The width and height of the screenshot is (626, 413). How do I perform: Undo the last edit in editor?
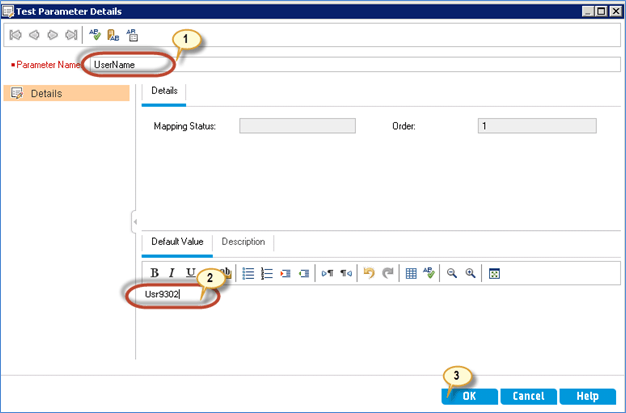click(368, 273)
